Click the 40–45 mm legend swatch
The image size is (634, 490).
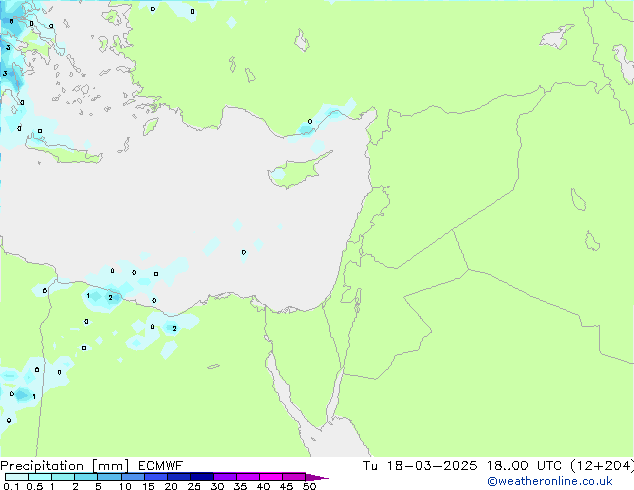click(271, 477)
